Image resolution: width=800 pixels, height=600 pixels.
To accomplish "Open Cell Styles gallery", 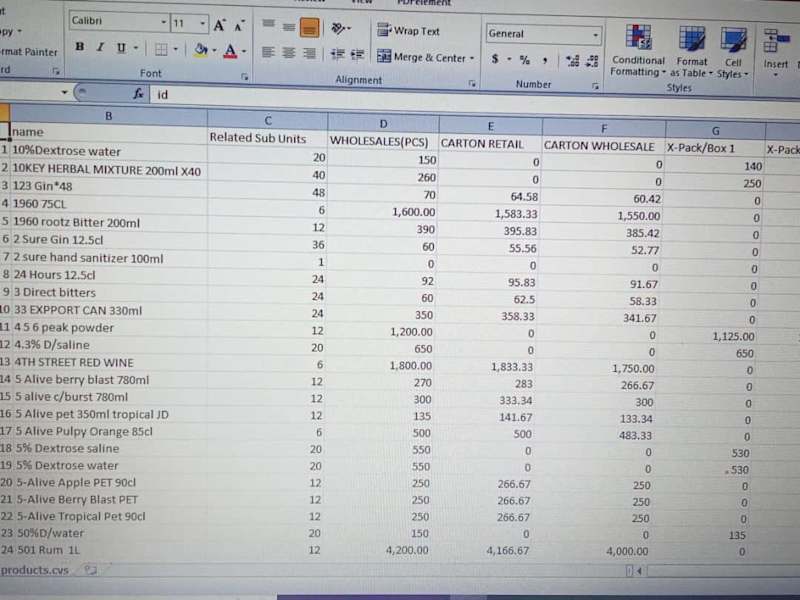I will coord(733,53).
